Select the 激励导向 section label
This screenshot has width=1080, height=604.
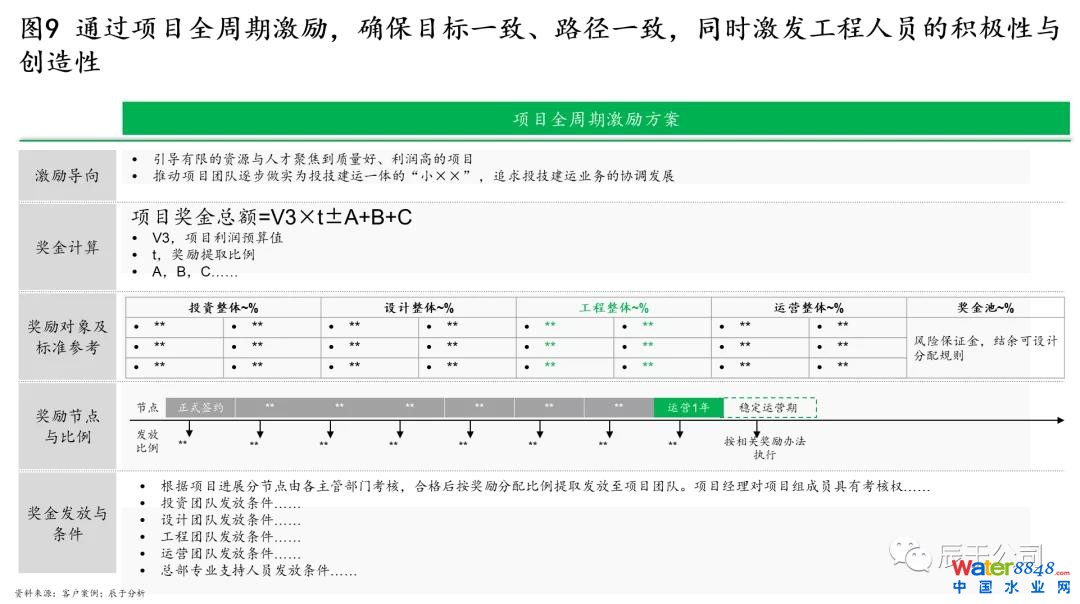click(x=68, y=176)
